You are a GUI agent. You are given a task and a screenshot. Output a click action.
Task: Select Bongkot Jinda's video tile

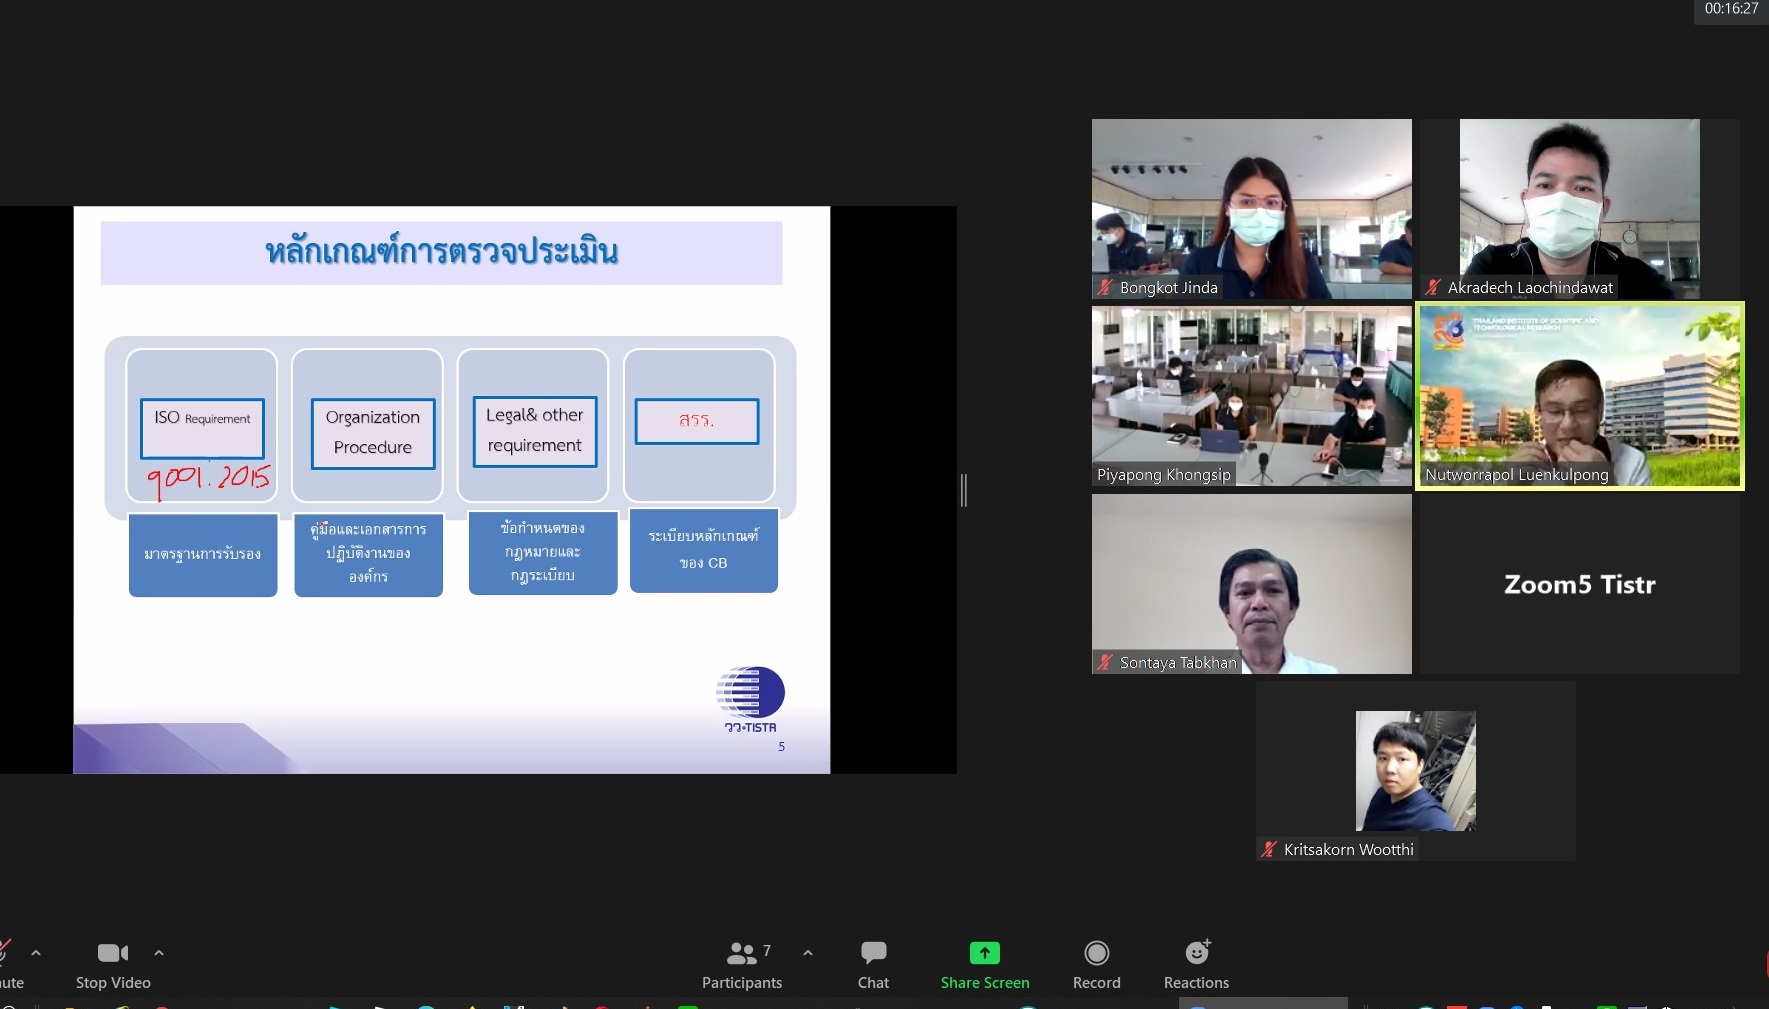(x=1252, y=209)
